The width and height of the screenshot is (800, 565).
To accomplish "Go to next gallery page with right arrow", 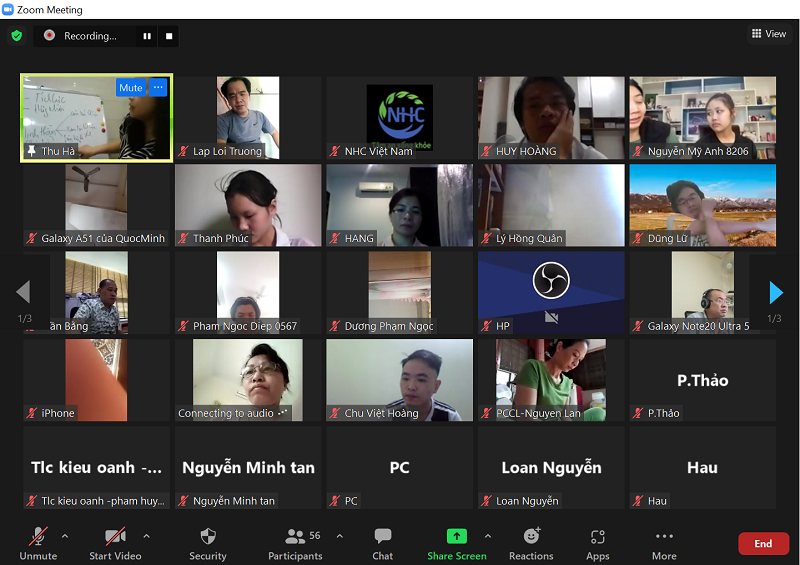I will pyautogui.click(x=776, y=292).
